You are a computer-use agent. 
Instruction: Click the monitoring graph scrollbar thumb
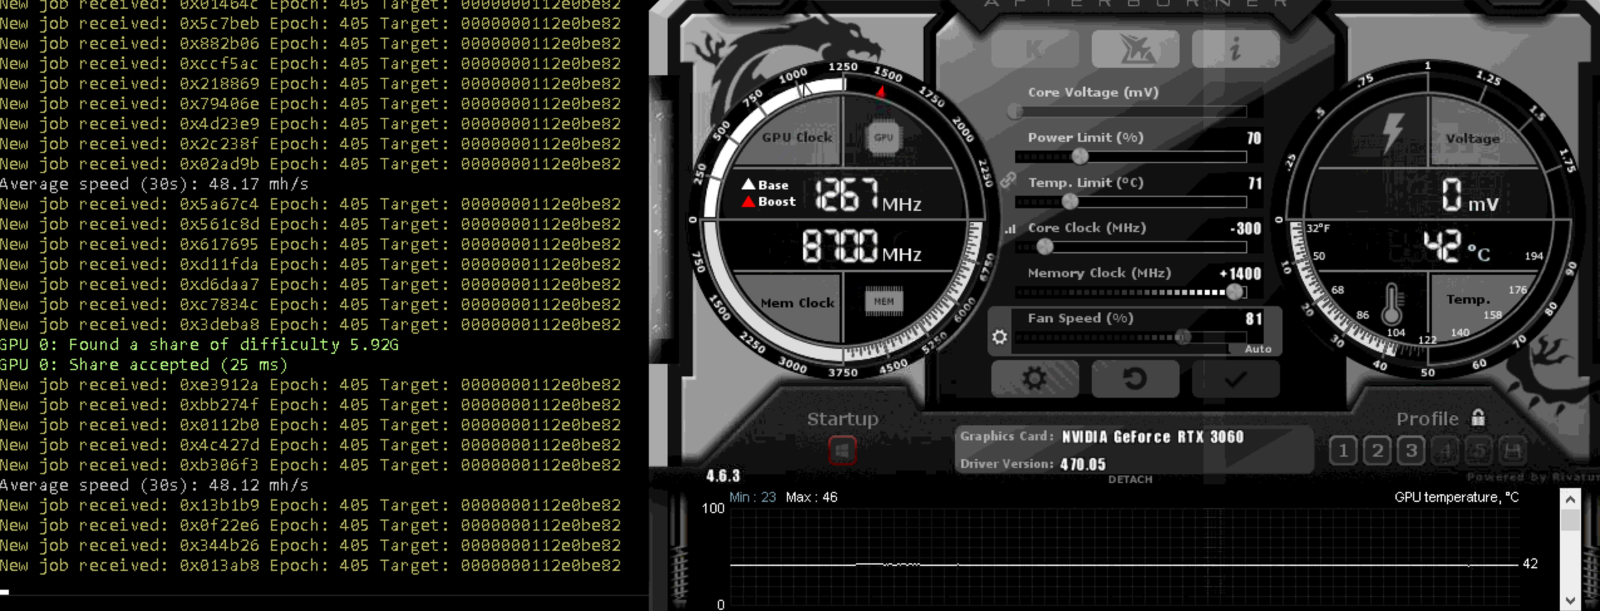[x=1570, y=521]
